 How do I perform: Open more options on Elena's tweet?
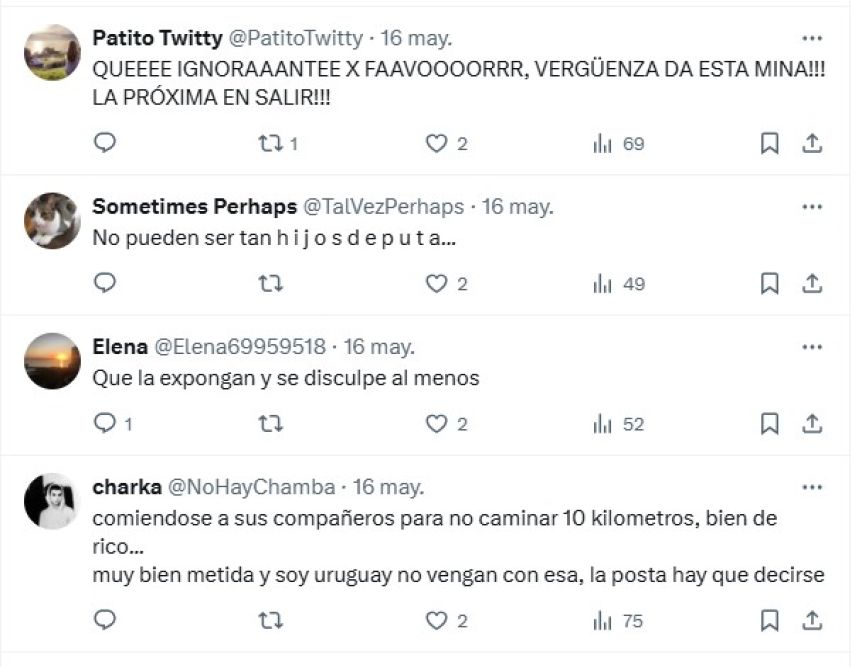tap(812, 347)
